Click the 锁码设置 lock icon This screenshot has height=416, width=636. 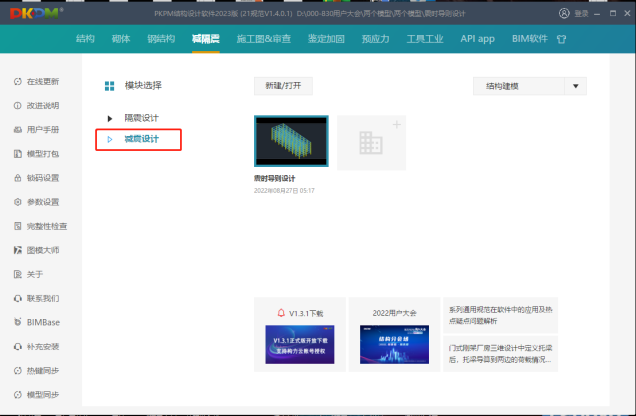17,178
